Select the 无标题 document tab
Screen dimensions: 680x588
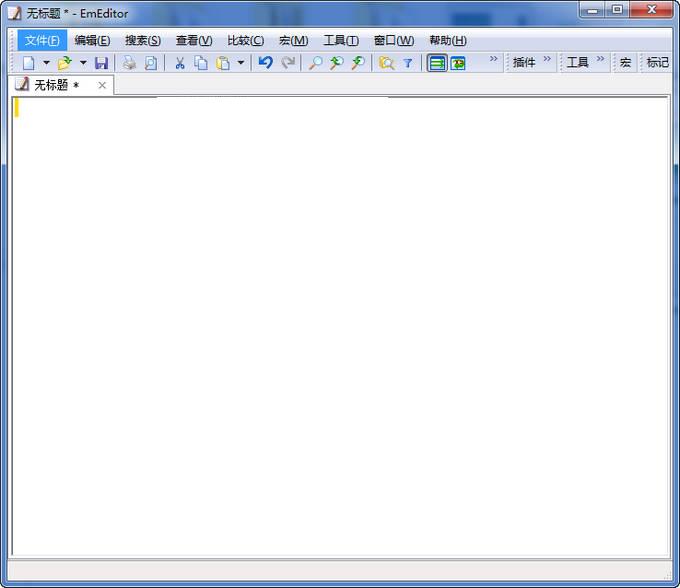point(56,85)
